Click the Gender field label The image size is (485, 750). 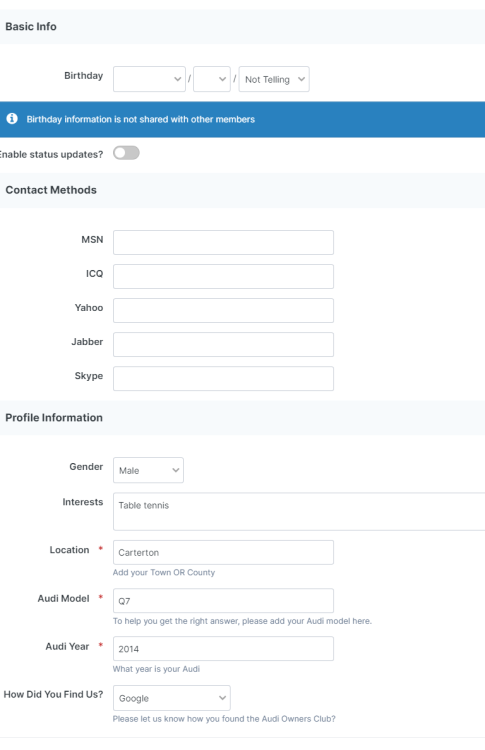pos(86,466)
